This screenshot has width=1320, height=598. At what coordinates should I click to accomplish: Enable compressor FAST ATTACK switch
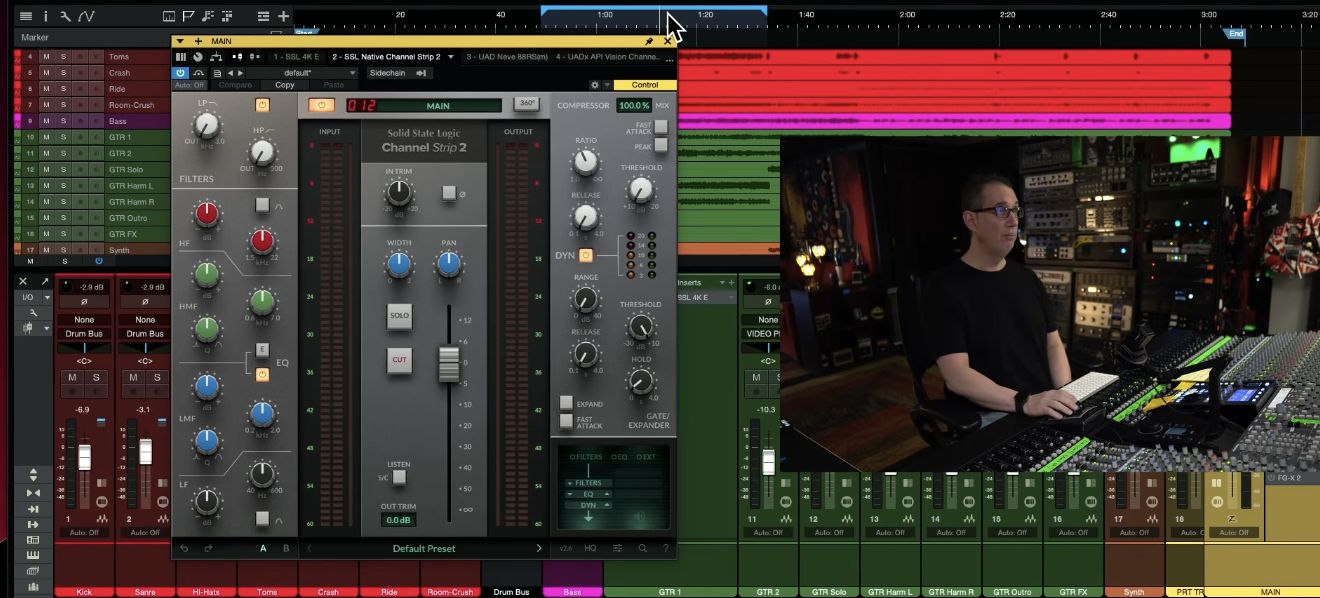(661, 126)
